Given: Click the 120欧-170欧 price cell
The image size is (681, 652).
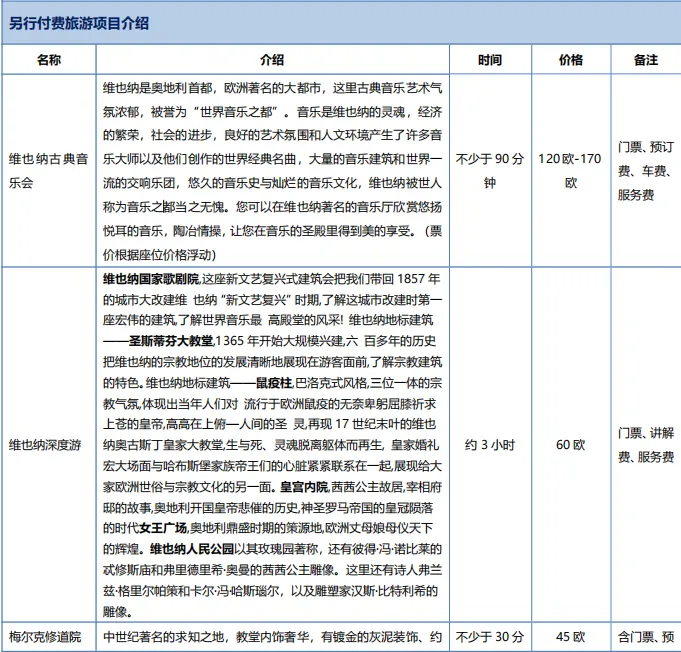Looking at the screenshot, I should (570, 171).
